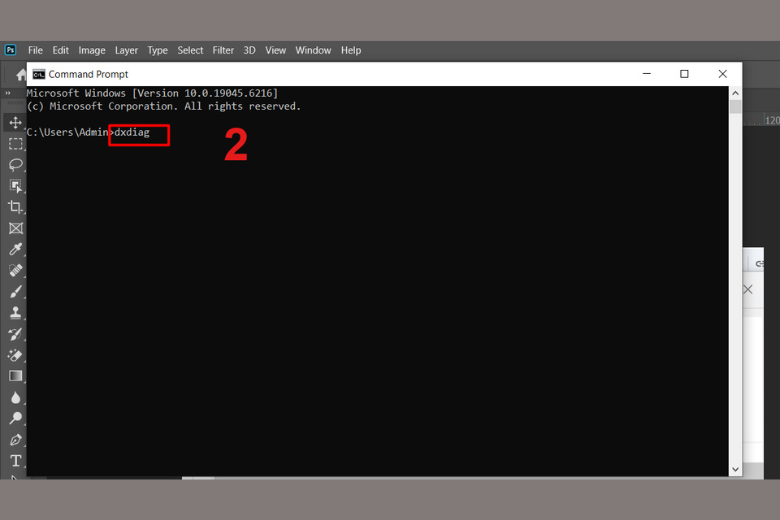Select the Eyedropper tool
780x520 pixels.
click(15, 249)
